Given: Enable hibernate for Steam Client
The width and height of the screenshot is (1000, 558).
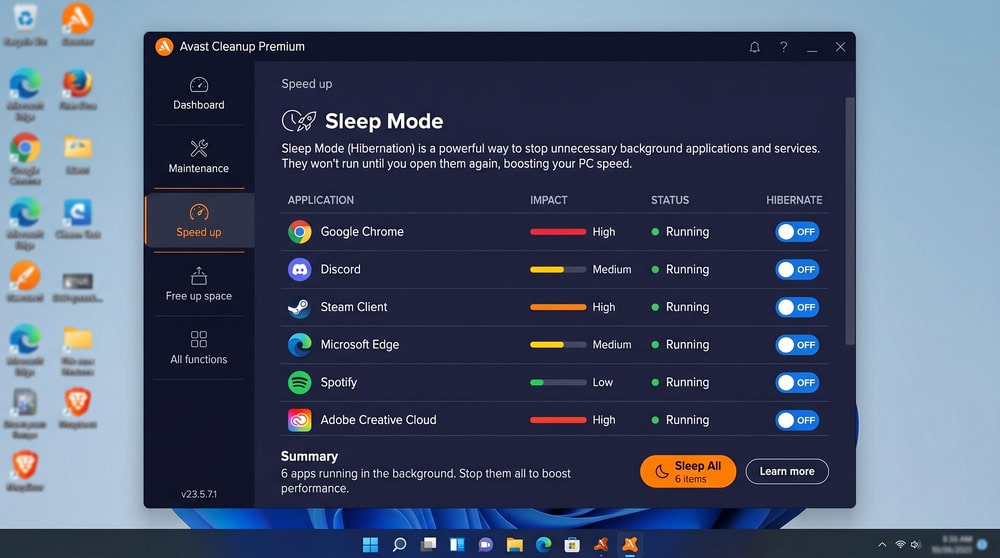Looking at the screenshot, I should pos(797,307).
